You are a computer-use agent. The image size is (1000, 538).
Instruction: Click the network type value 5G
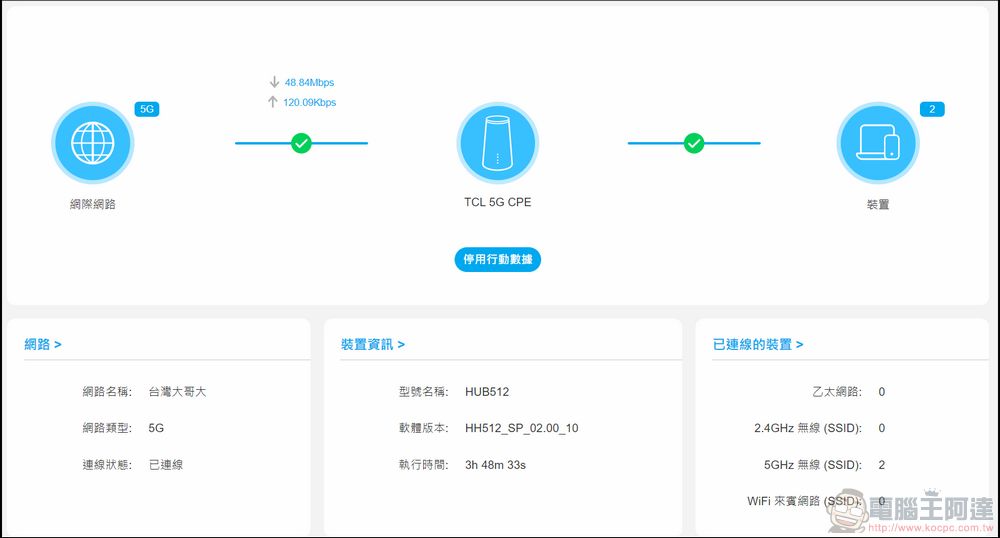156,428
